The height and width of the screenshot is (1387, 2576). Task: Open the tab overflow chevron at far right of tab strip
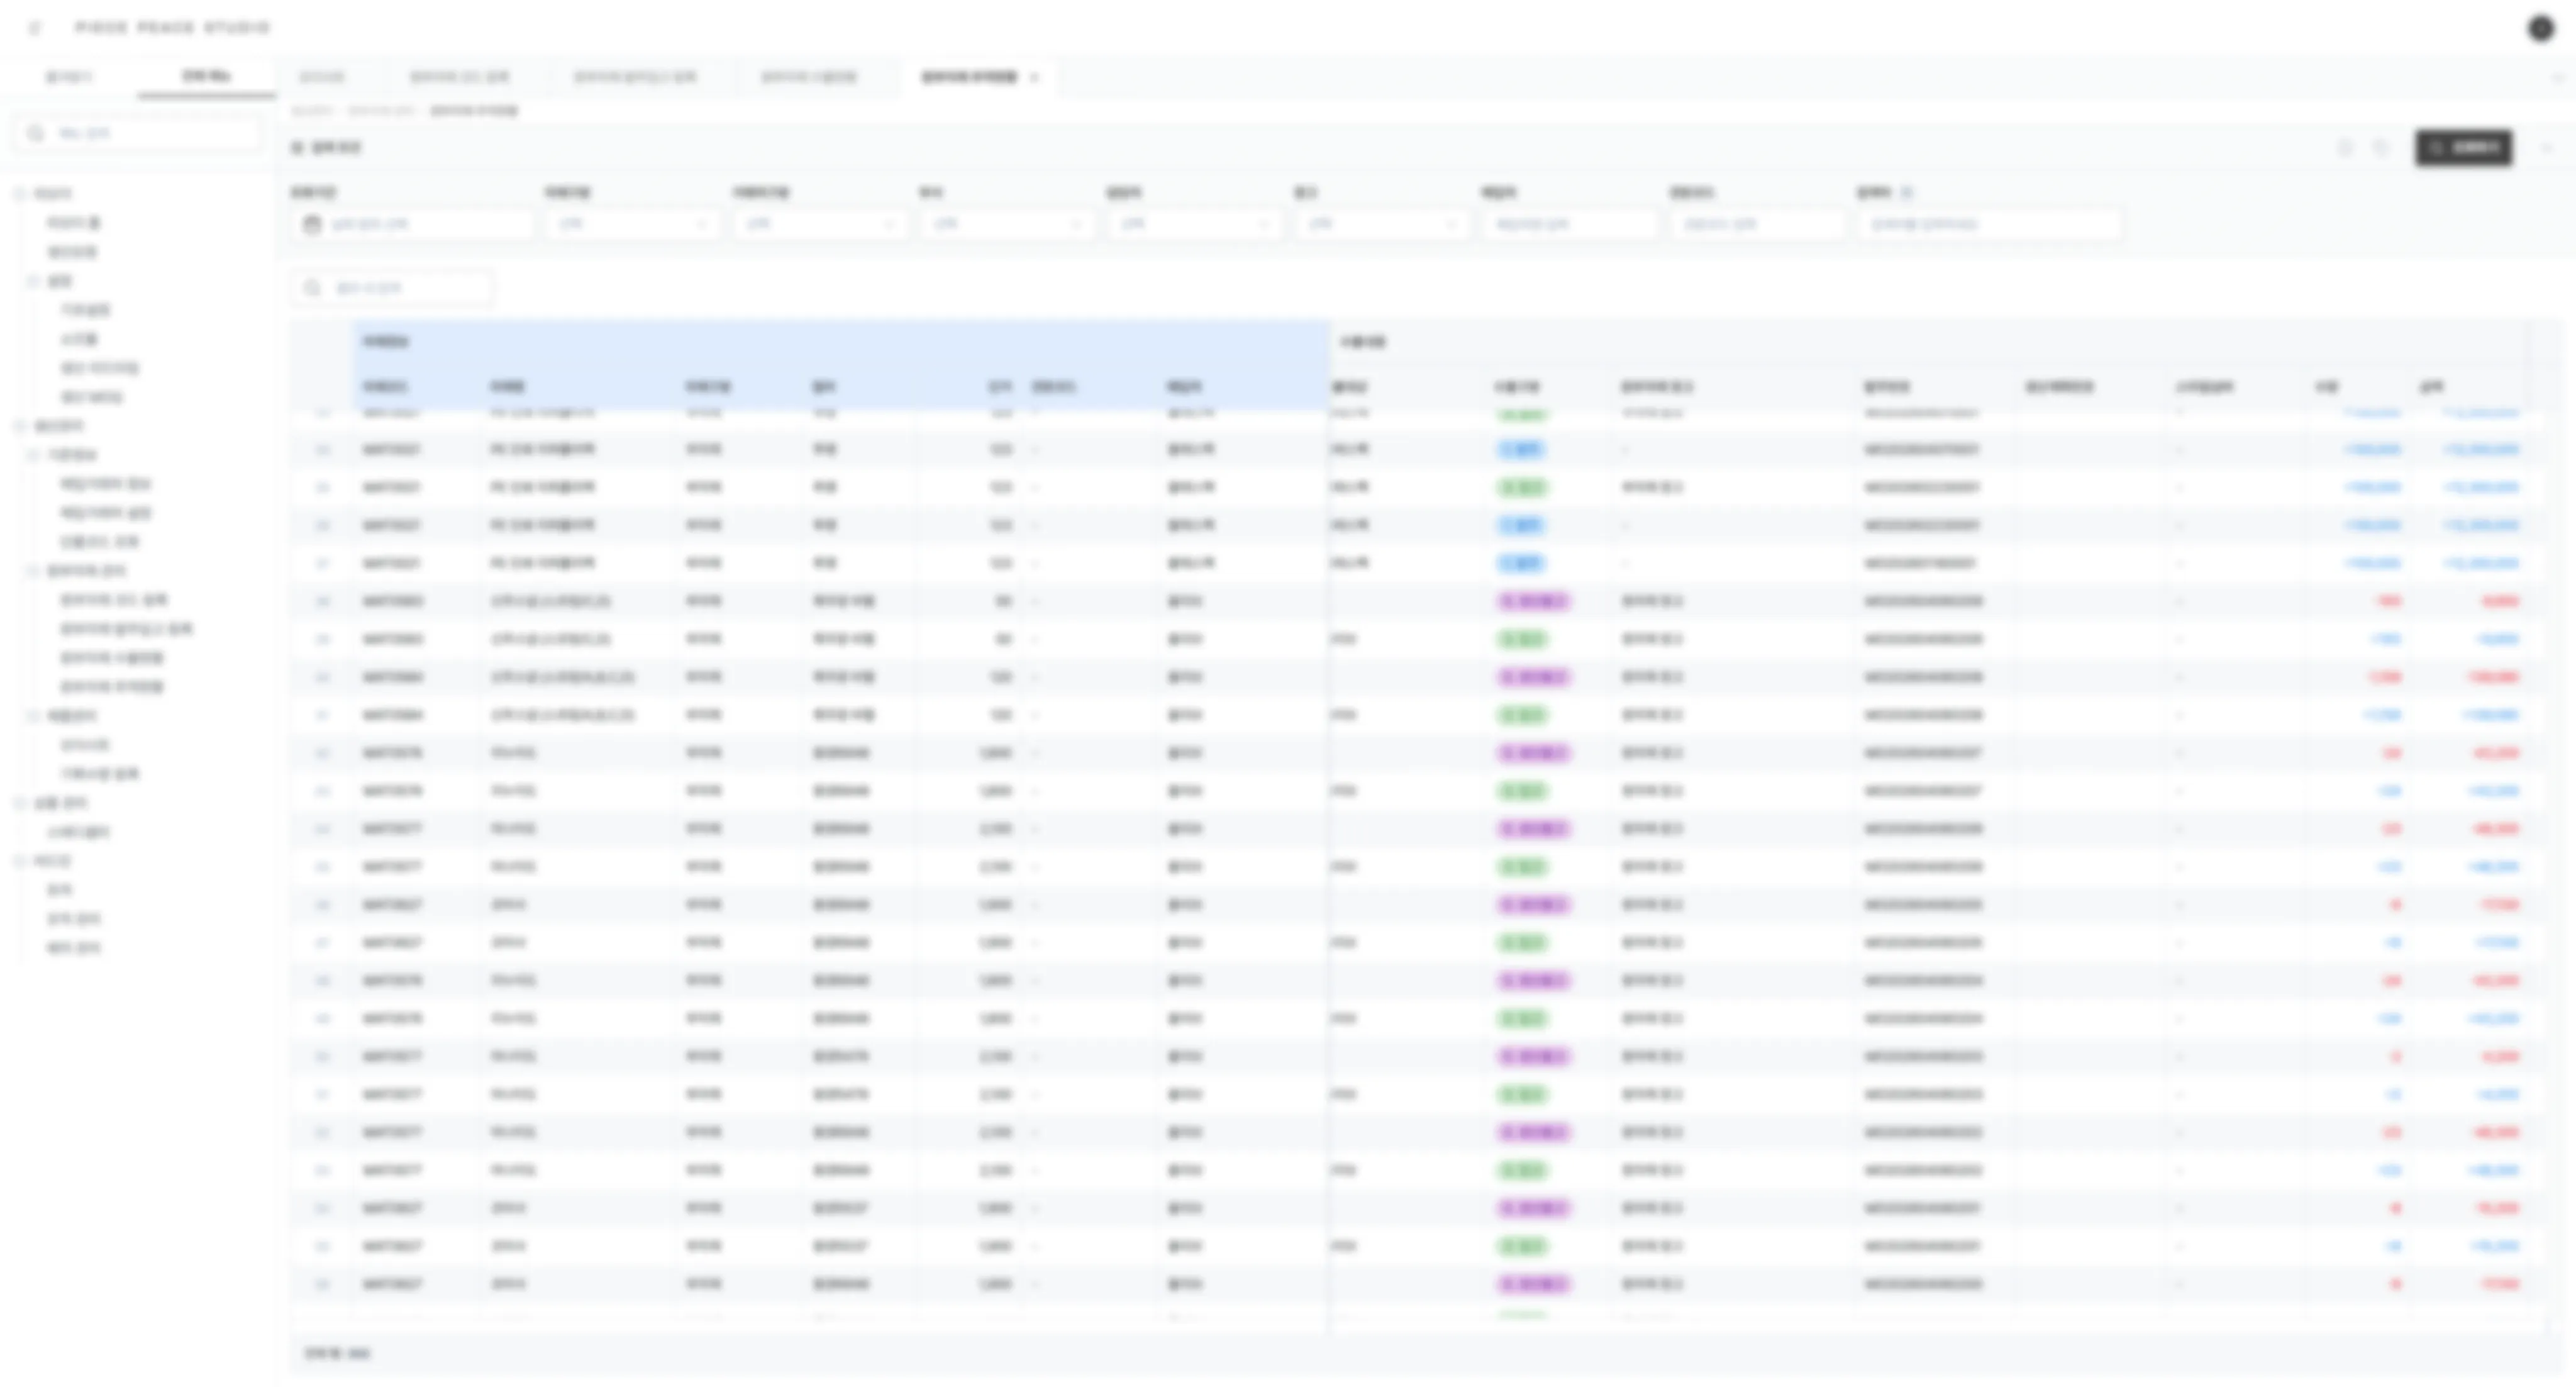coord(2558,77)
